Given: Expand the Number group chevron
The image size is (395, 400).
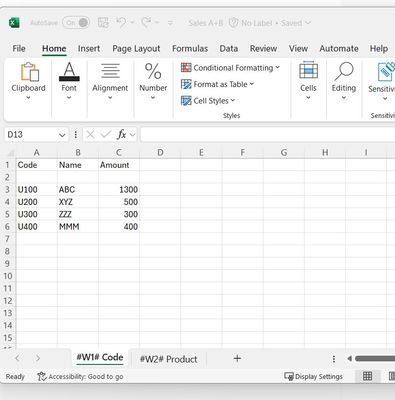Looking at the screenshot, I should tap(153, 98).
